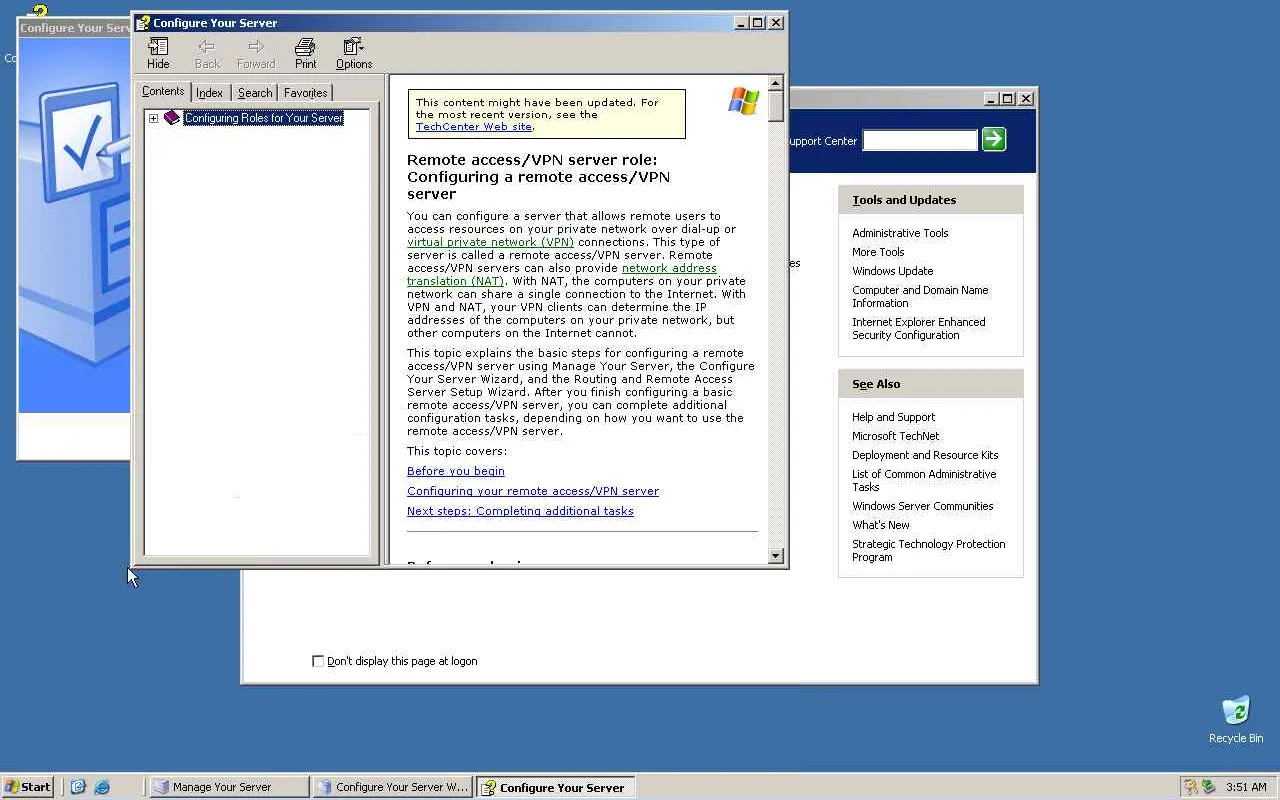Image resolution: width=1280 pixels, height=800 pixels.
Task: Switch to the Search tab
Action: pos(255,93)
